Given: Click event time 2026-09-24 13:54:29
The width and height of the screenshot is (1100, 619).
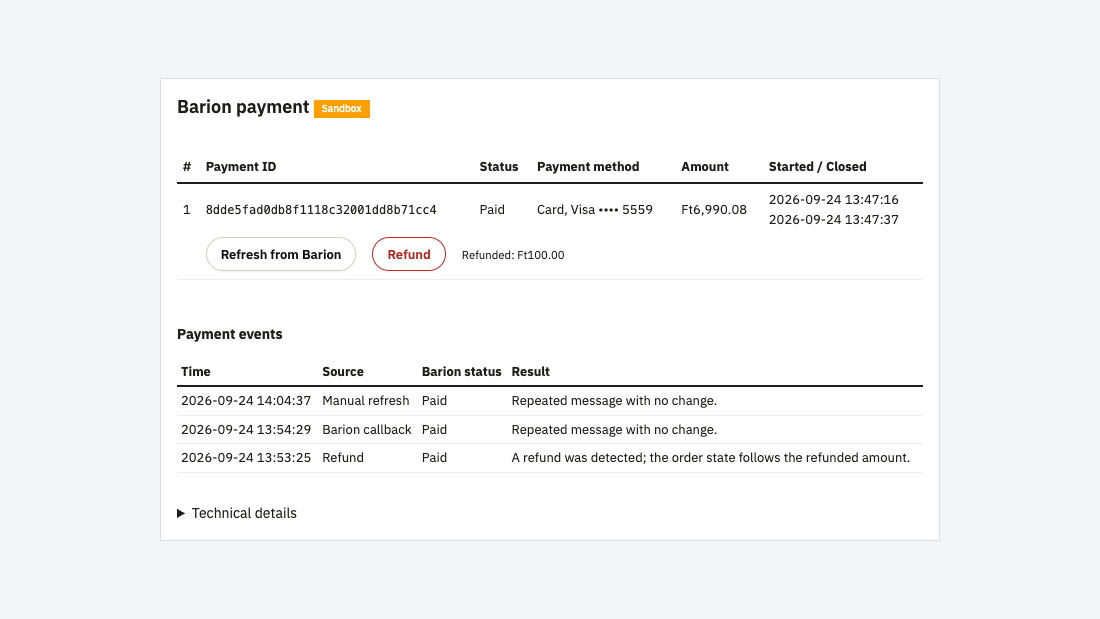Looking at the screenshot, I should tap(246, 430).
